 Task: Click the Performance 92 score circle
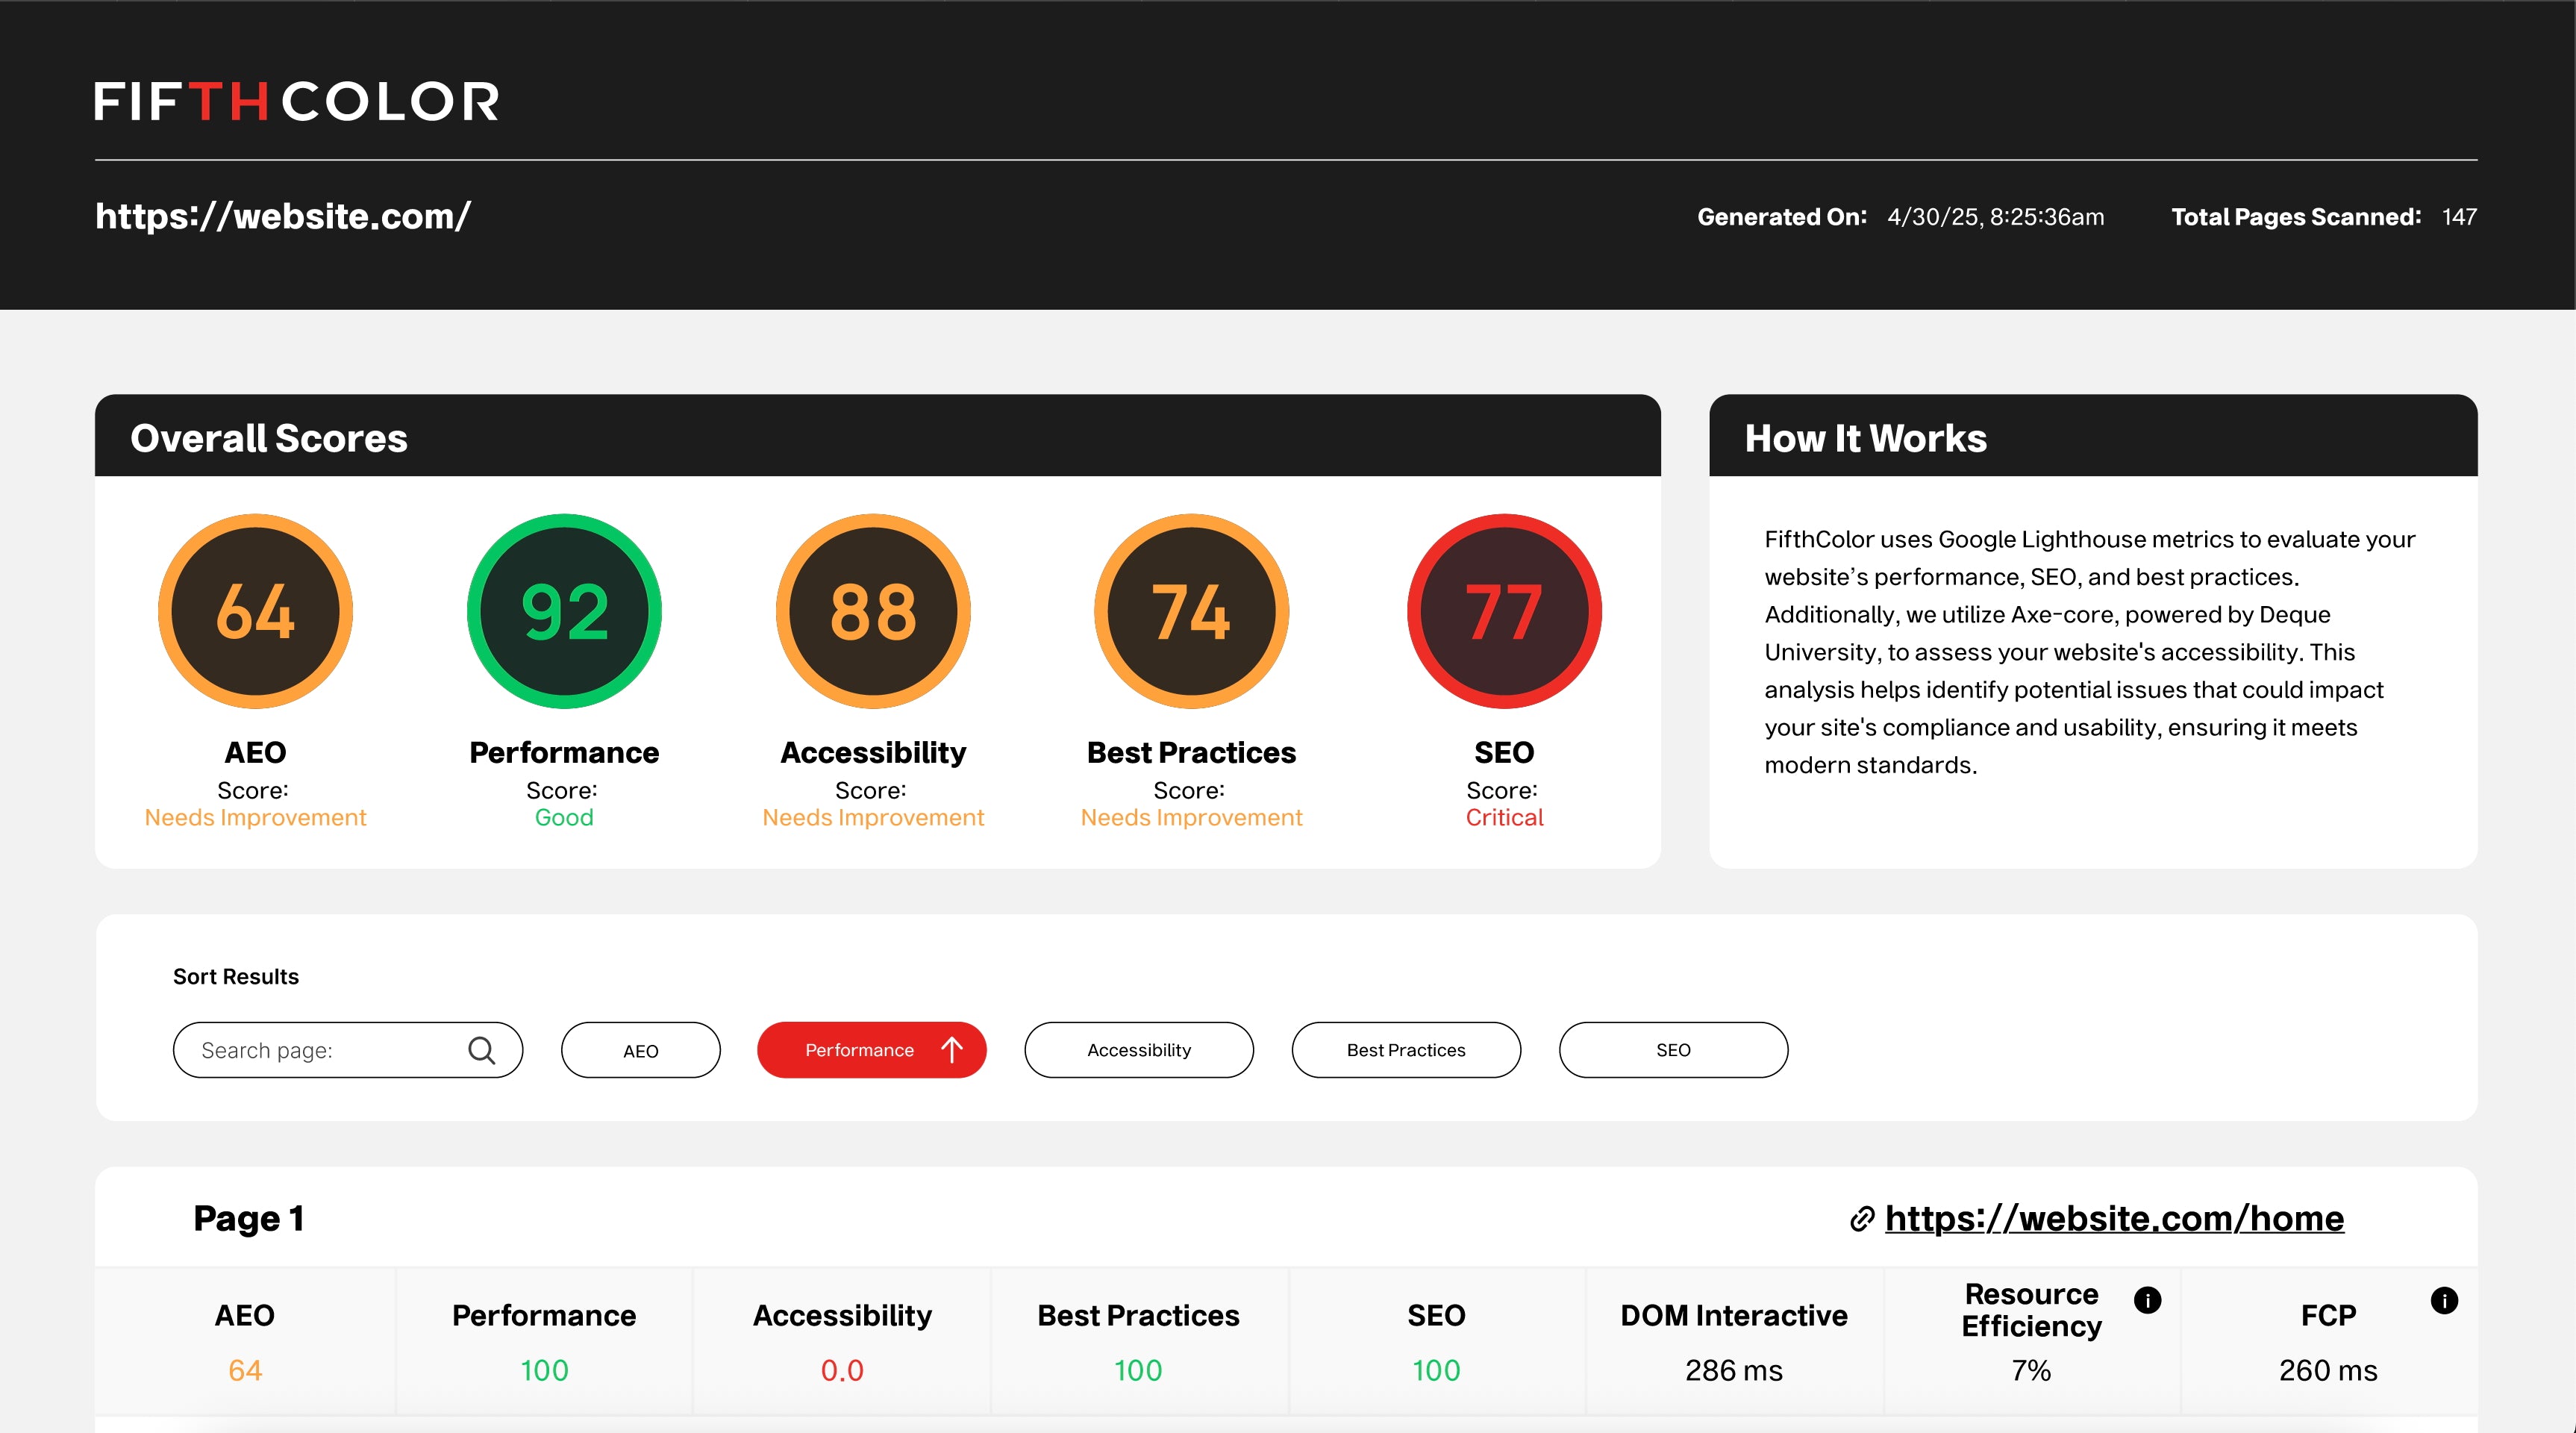[x=564, y=611]
